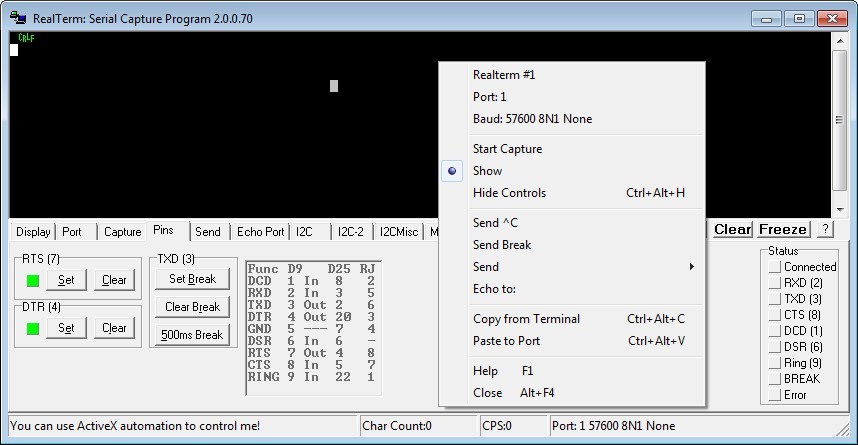Select Send Break menu entry

[x=572, y=245]
